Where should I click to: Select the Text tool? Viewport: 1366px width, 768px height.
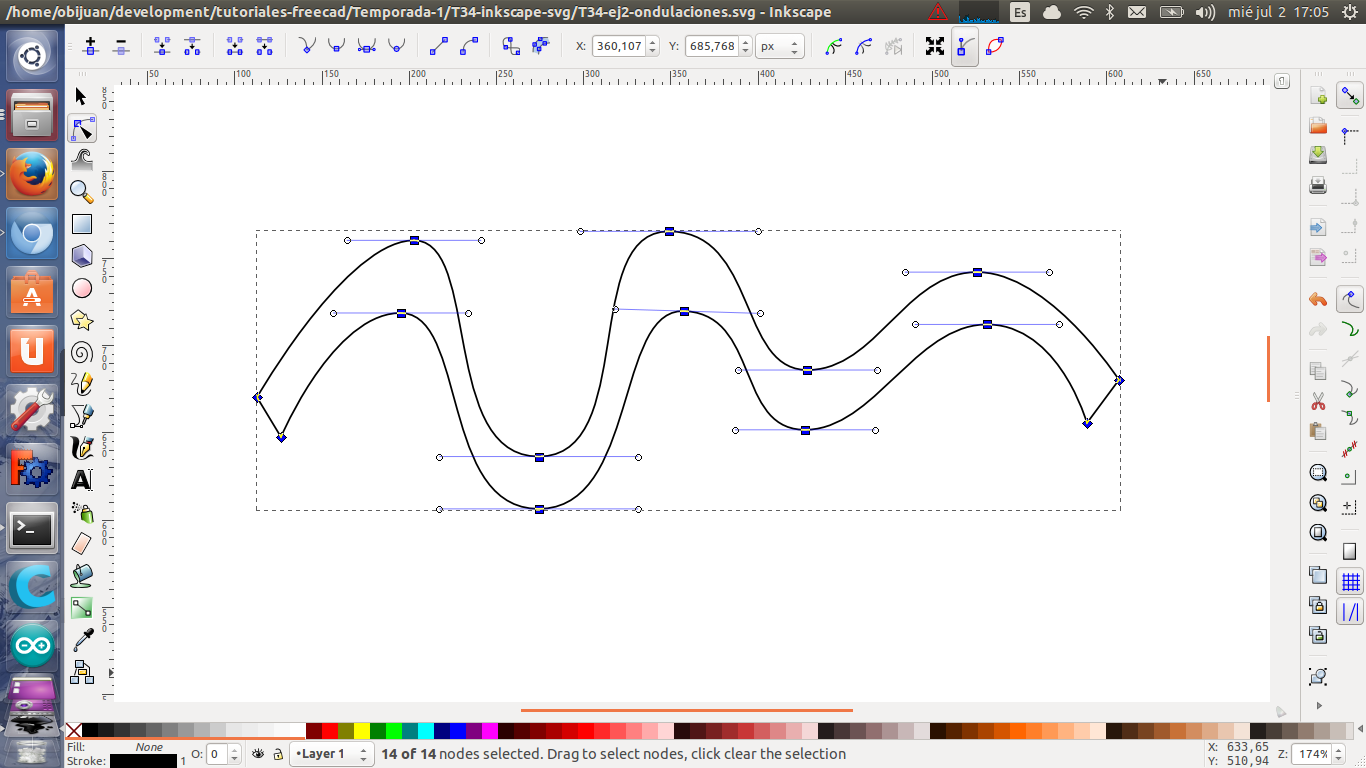82,480
